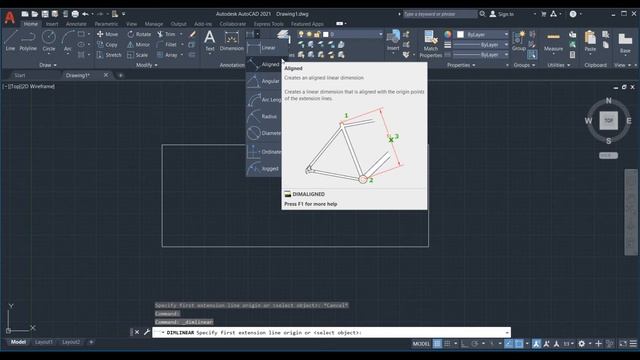Click the Group tool

[519, 40]
